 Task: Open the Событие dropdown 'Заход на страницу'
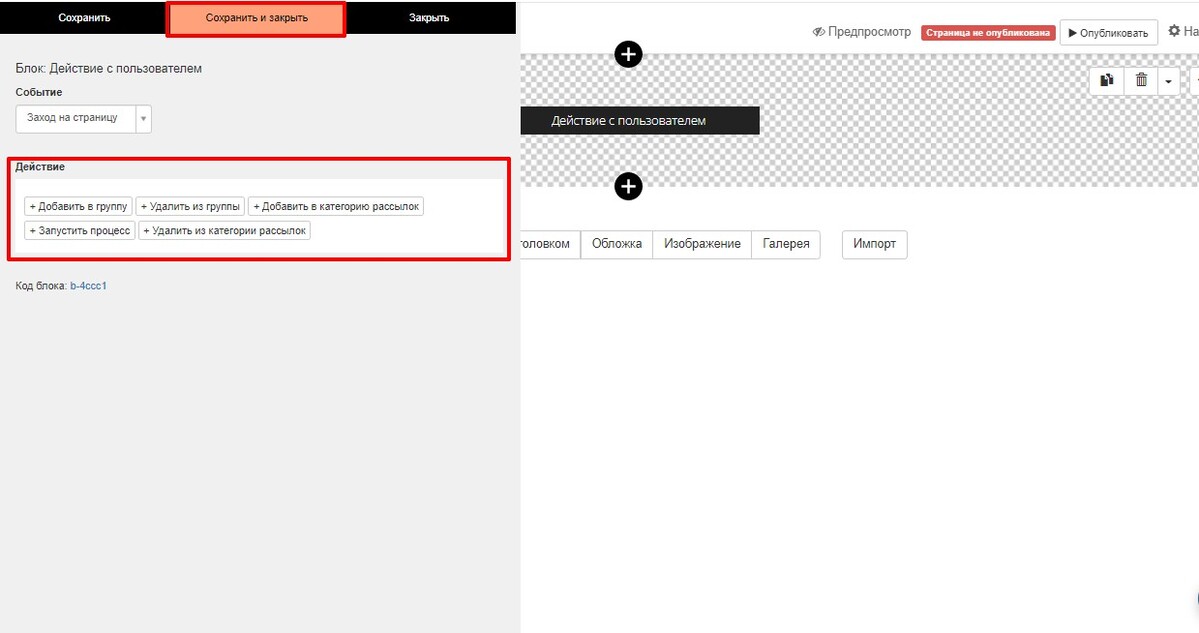click(x=83, y=118)
